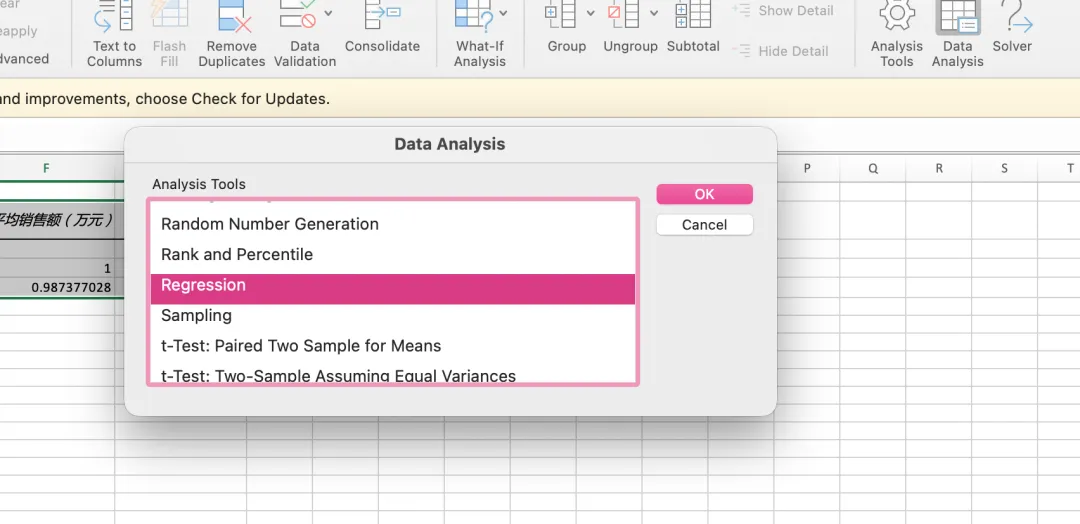This screenshot has width=1080, height=524.
Task: Select t-Test: Paired Two Sample for Means
Action: pos(301,346)
